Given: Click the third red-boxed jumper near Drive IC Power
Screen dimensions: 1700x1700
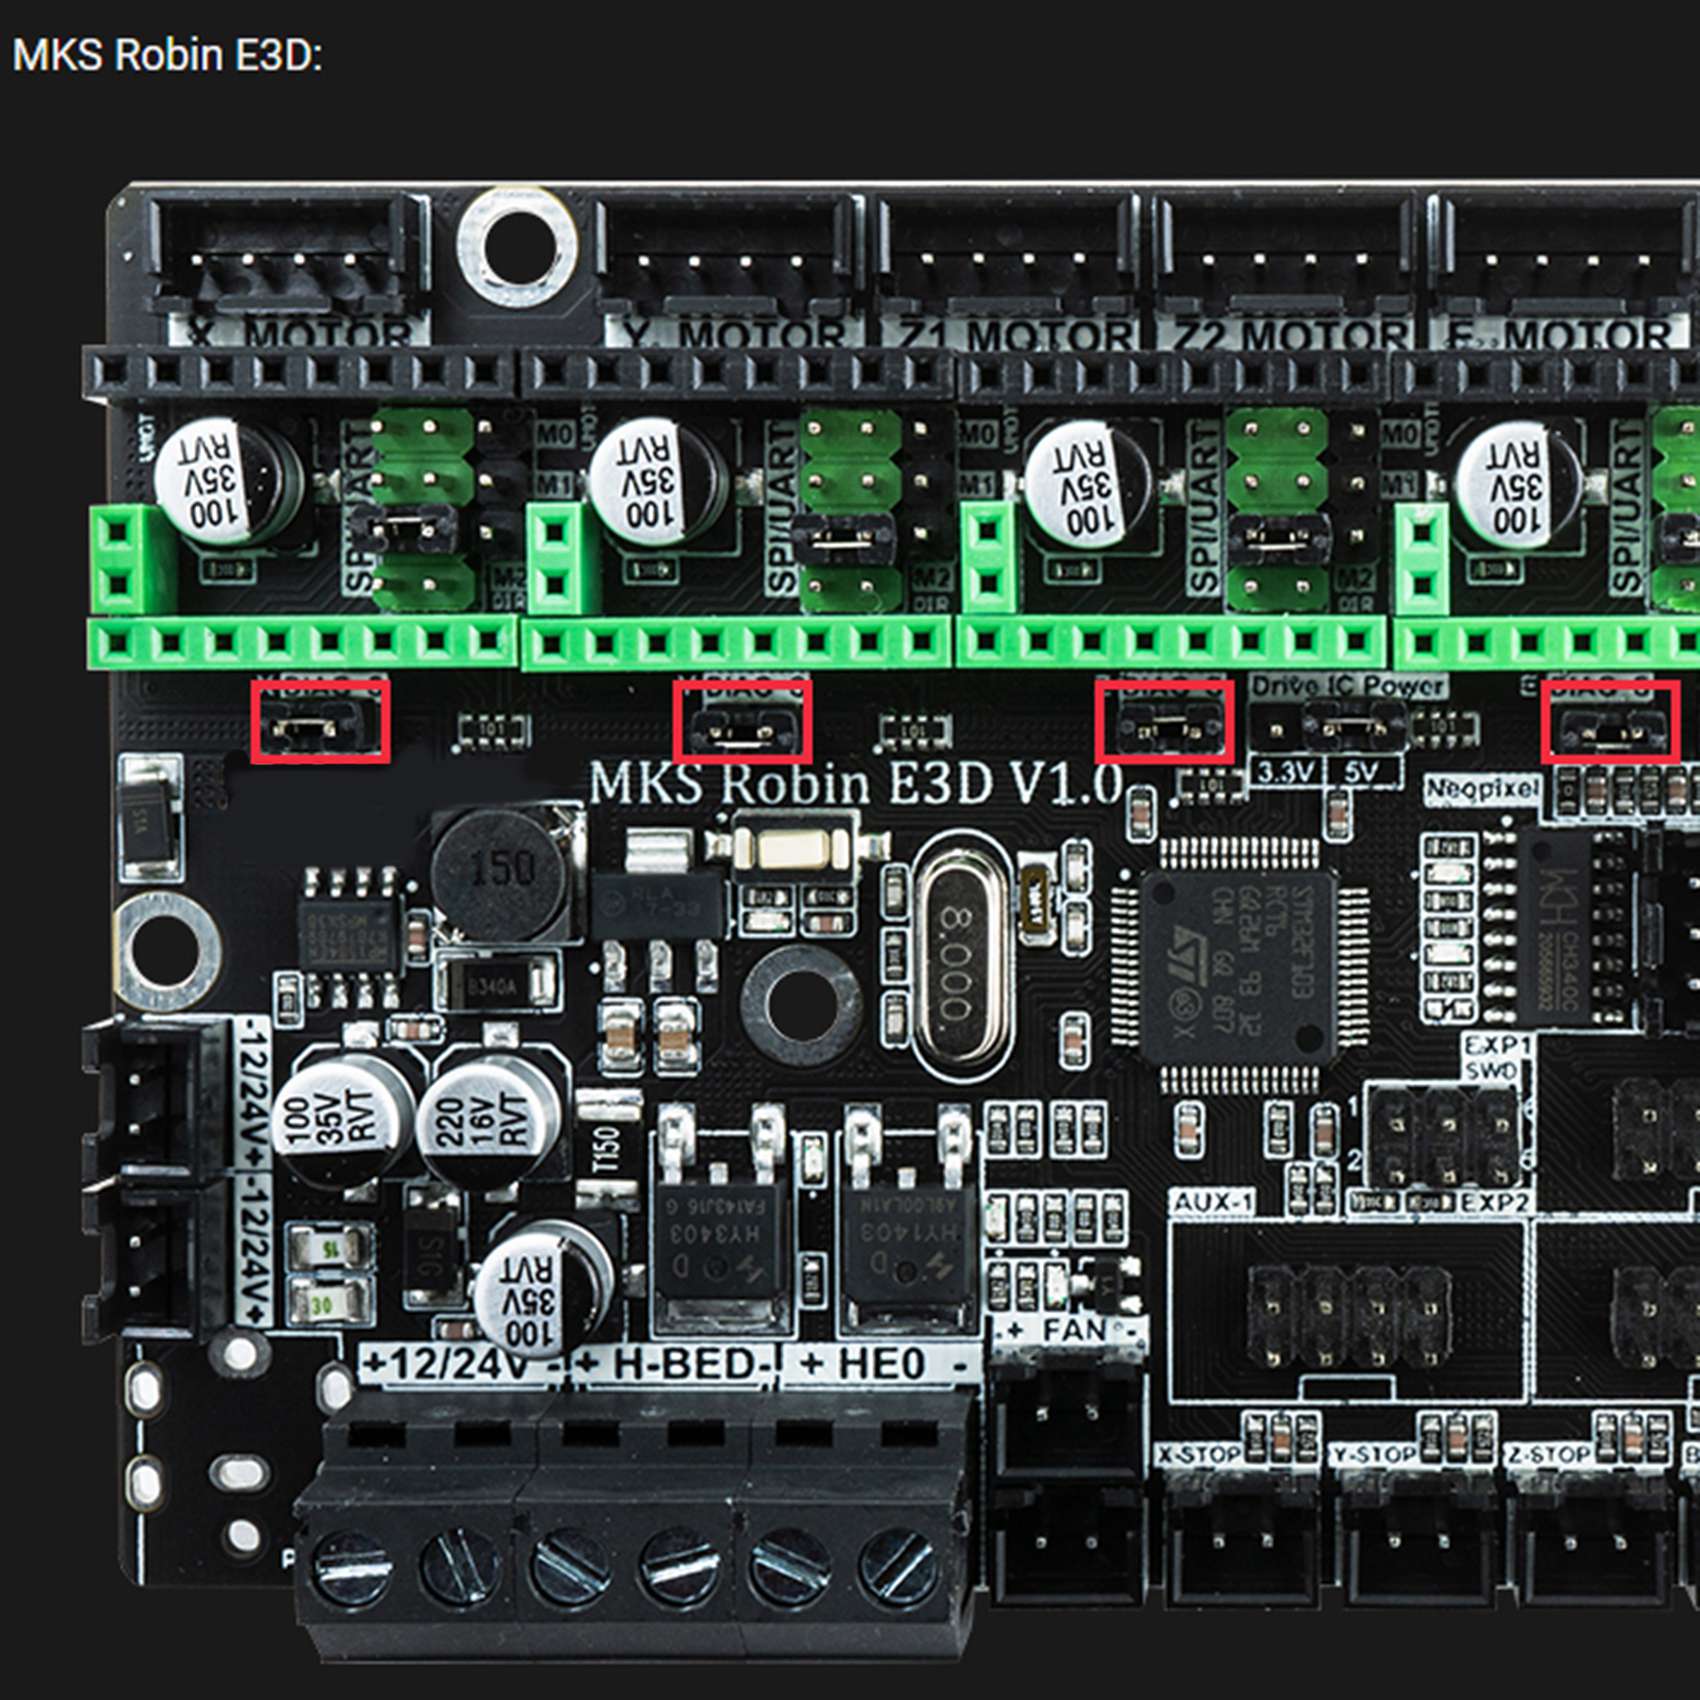Looking at the screenshot, I should tap(1164, 722).
